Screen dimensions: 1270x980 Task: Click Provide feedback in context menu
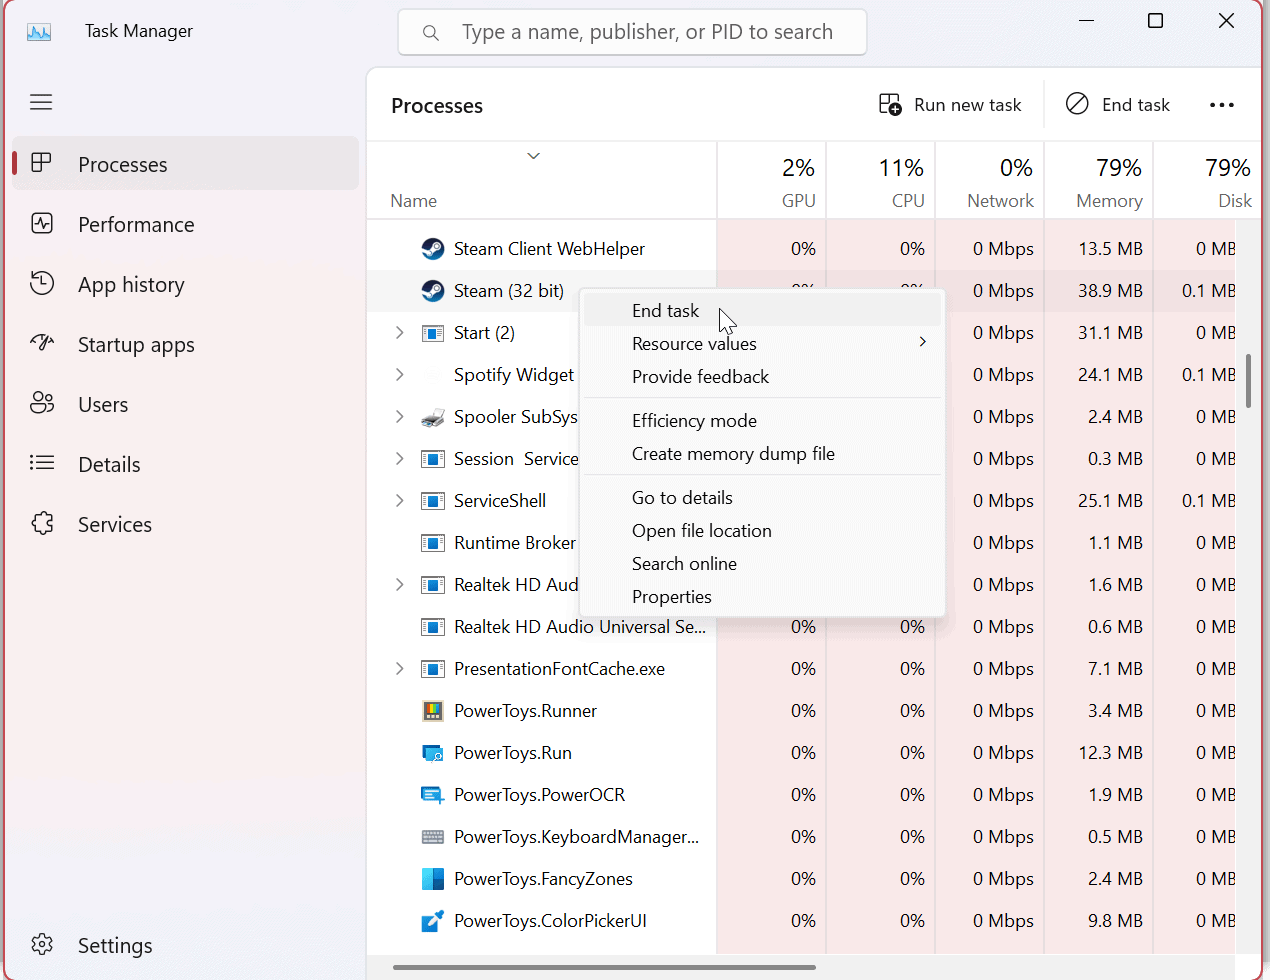click(x=700, y=376)
